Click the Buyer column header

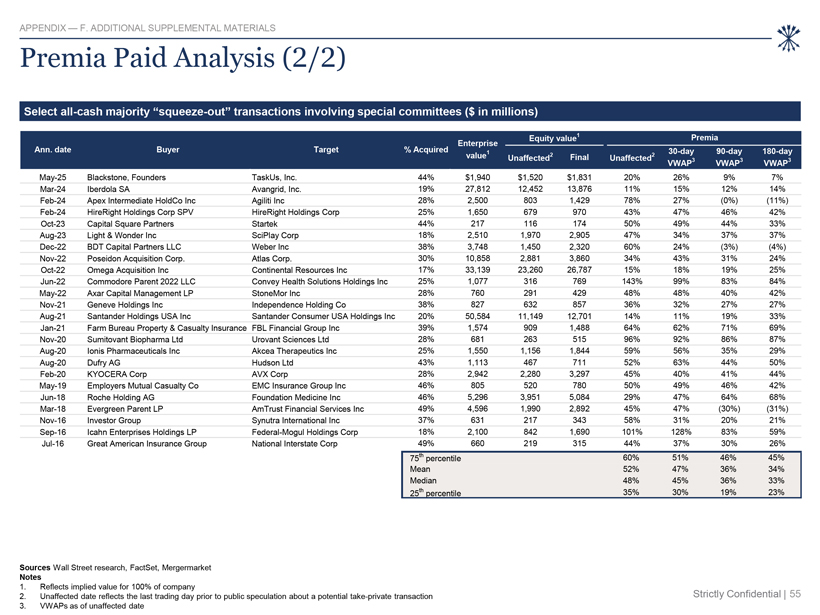point(168,150)
